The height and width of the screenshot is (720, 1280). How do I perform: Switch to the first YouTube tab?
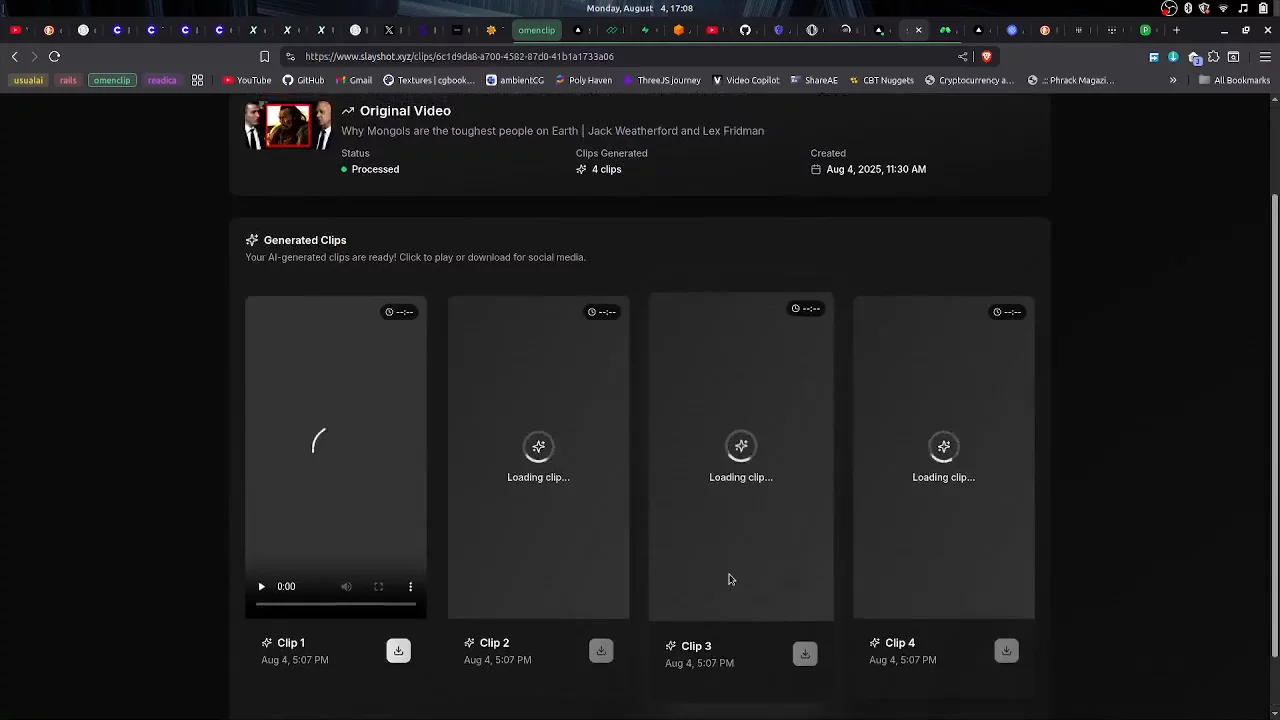pyautogui.click(x=15, y=30)
